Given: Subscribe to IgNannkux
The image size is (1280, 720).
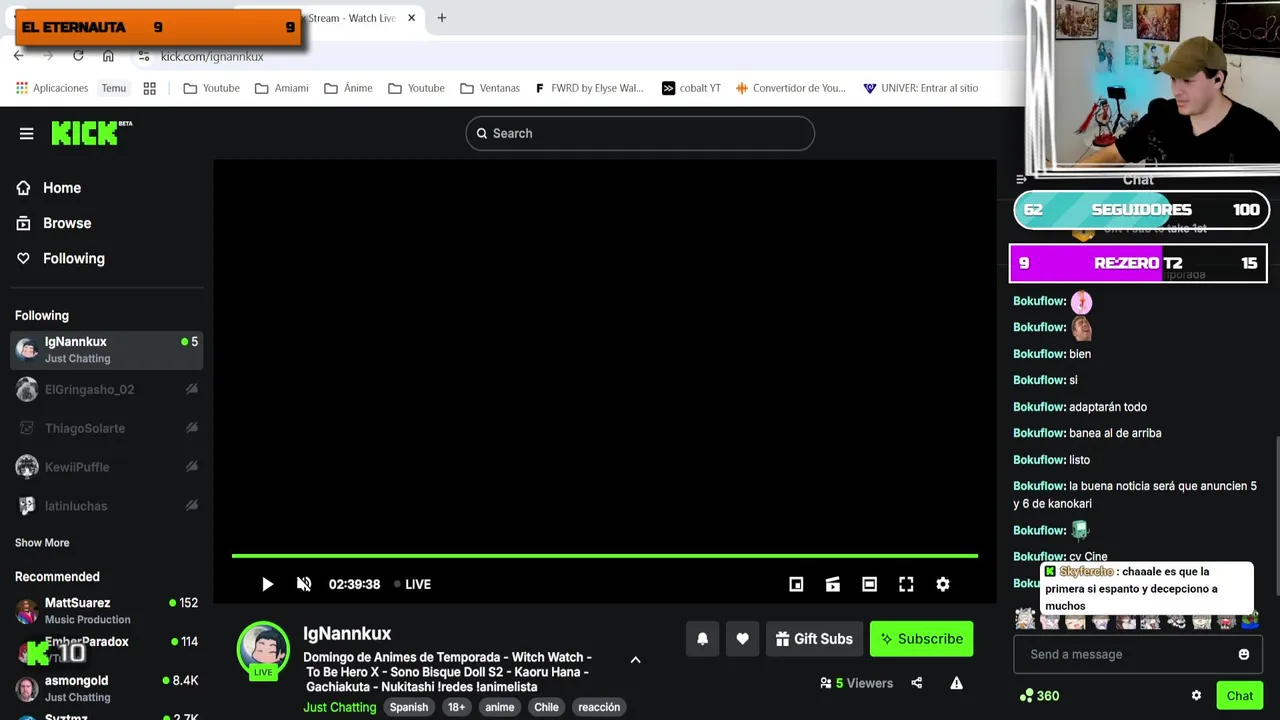Looking at the screenshot, I should click(921, 639).
